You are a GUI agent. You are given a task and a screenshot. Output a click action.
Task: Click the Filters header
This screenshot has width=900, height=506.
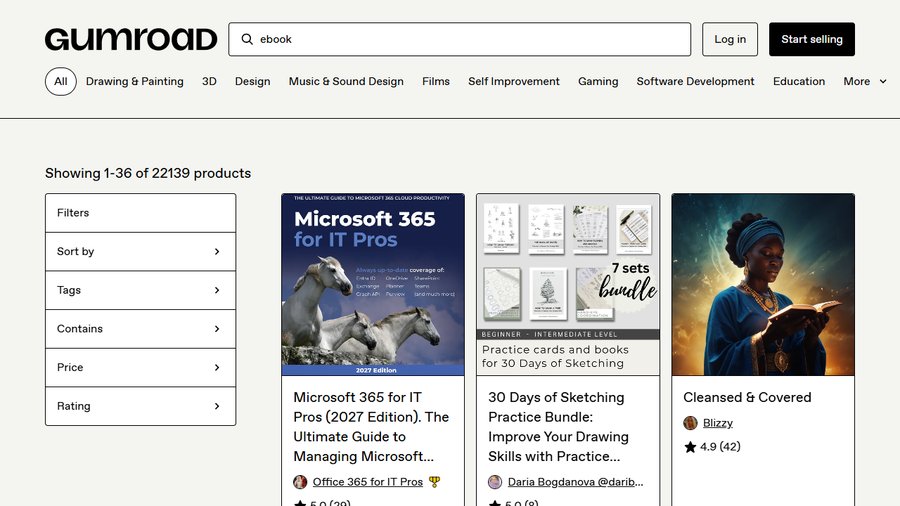pos(141,213)
